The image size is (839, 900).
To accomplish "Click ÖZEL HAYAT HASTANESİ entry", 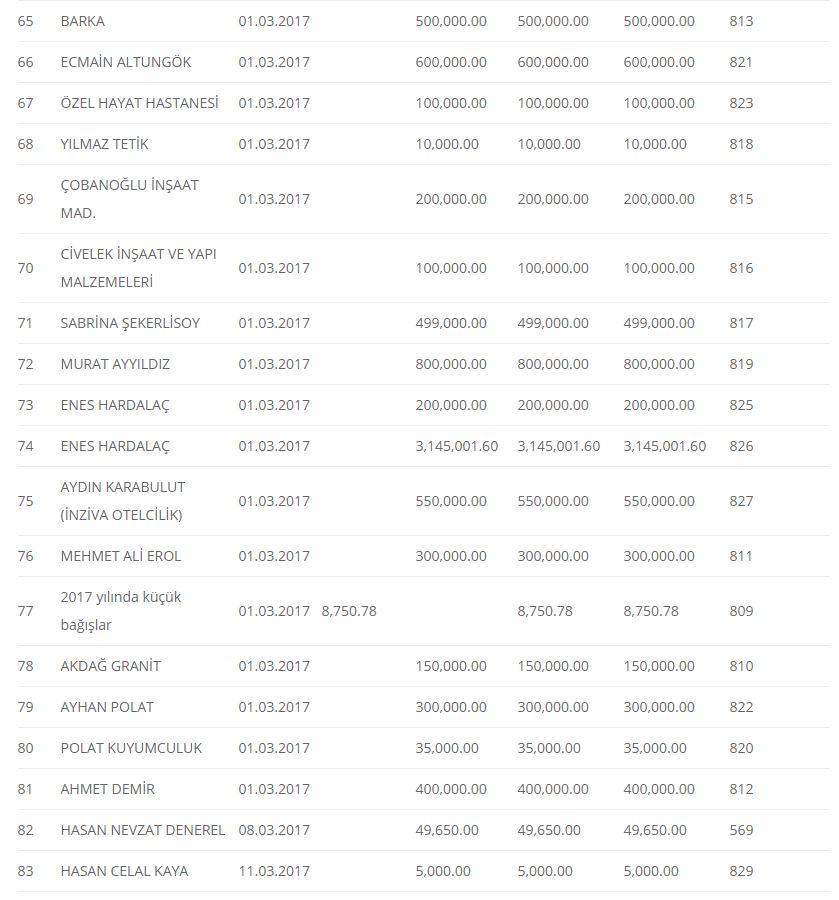I will coord(139,103).
